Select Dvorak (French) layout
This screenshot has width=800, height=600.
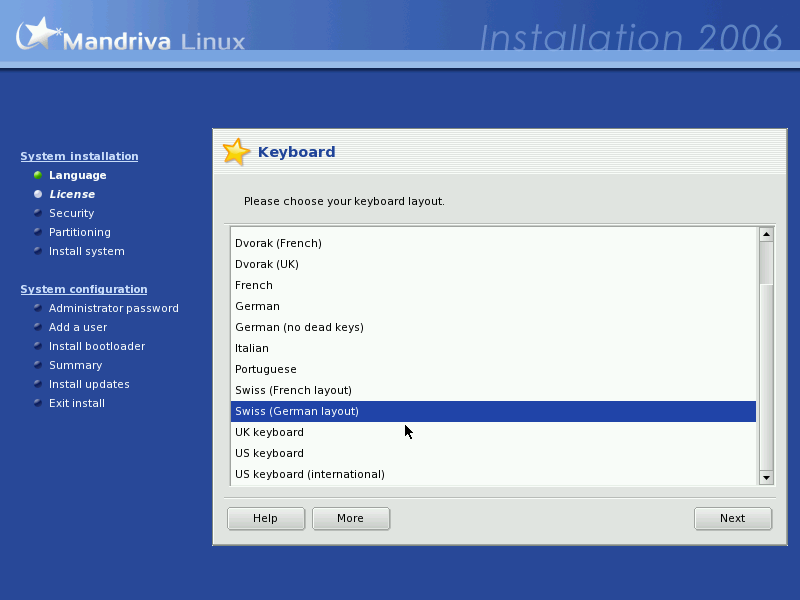pyautogui.click(x=493, y=243)
